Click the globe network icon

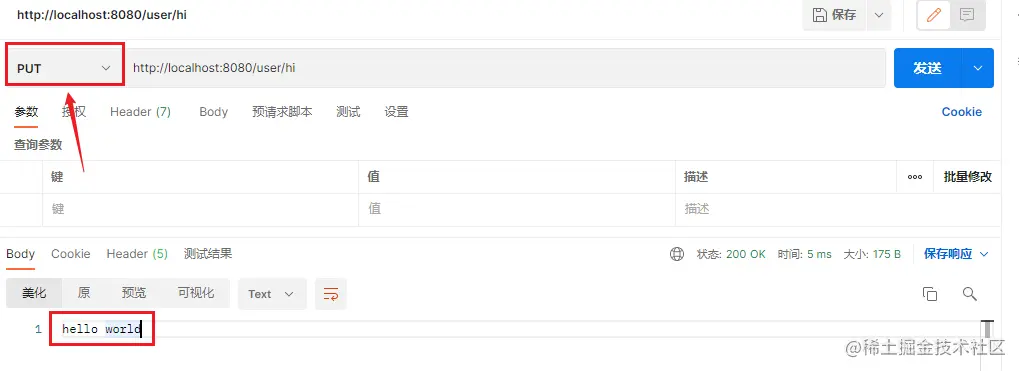click(677, 254)
